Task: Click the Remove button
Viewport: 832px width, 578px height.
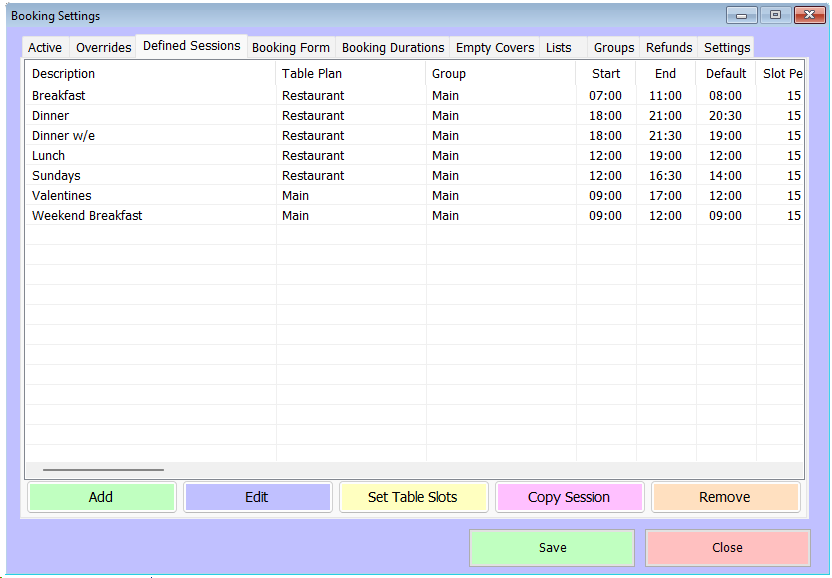Action: pyautogui.click(x=725, y=497)
